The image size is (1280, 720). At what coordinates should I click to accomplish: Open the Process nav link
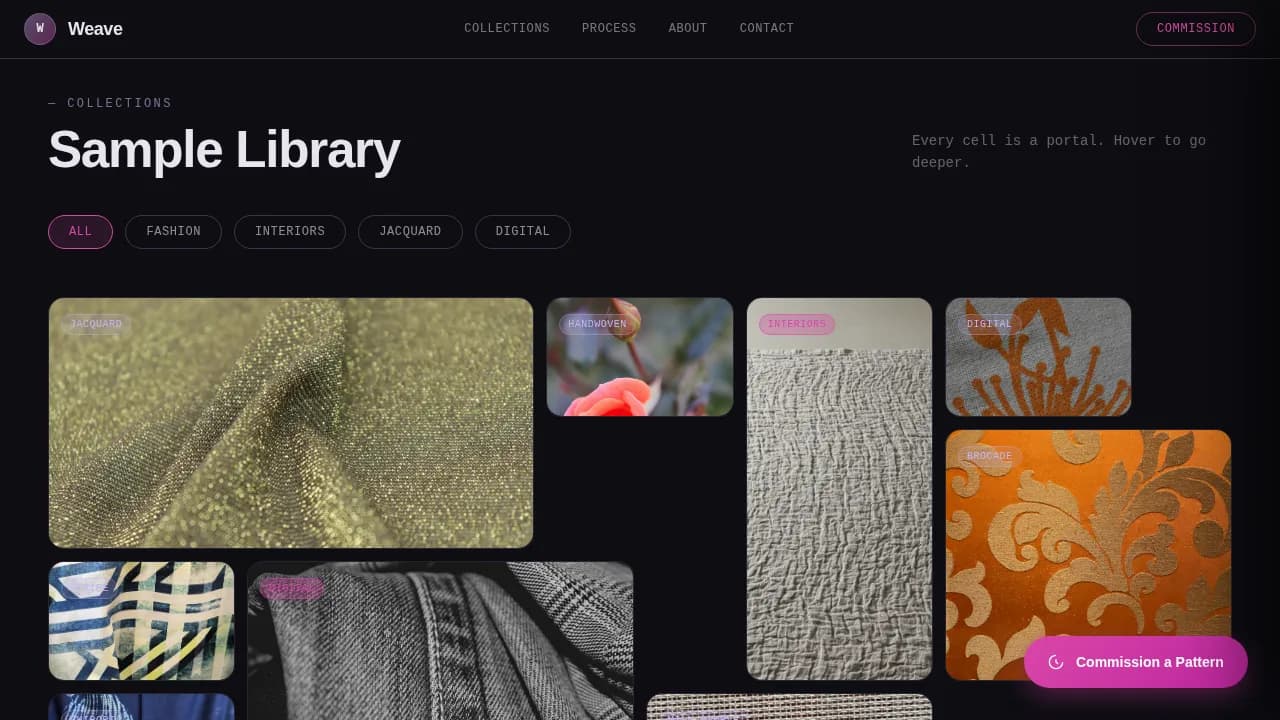(609, 28)
